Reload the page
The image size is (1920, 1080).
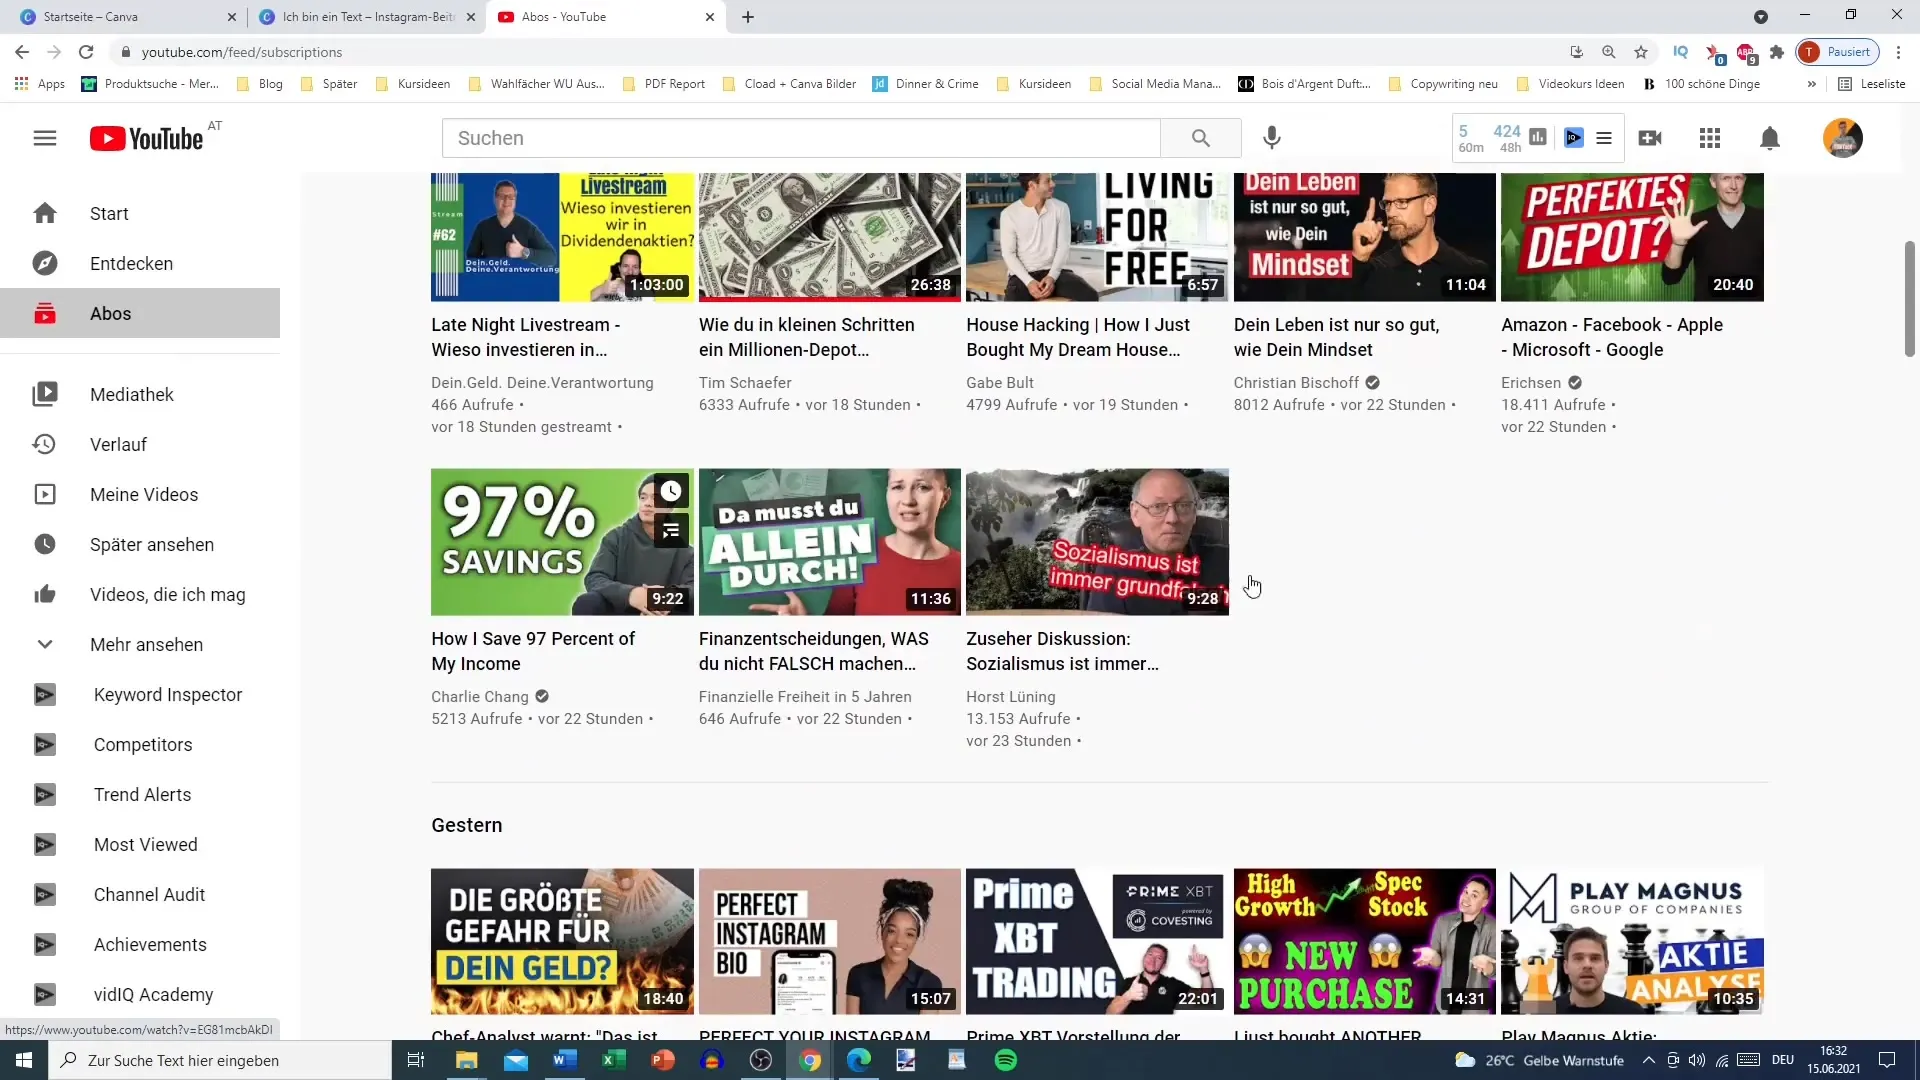(86, 52)
